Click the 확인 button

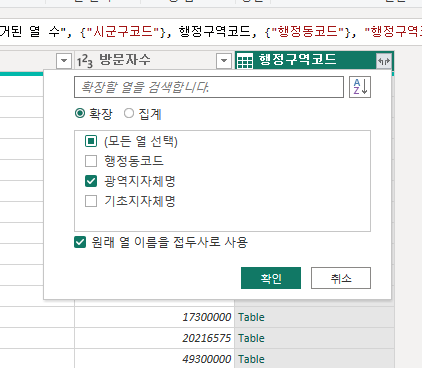(x=271, y=278)
